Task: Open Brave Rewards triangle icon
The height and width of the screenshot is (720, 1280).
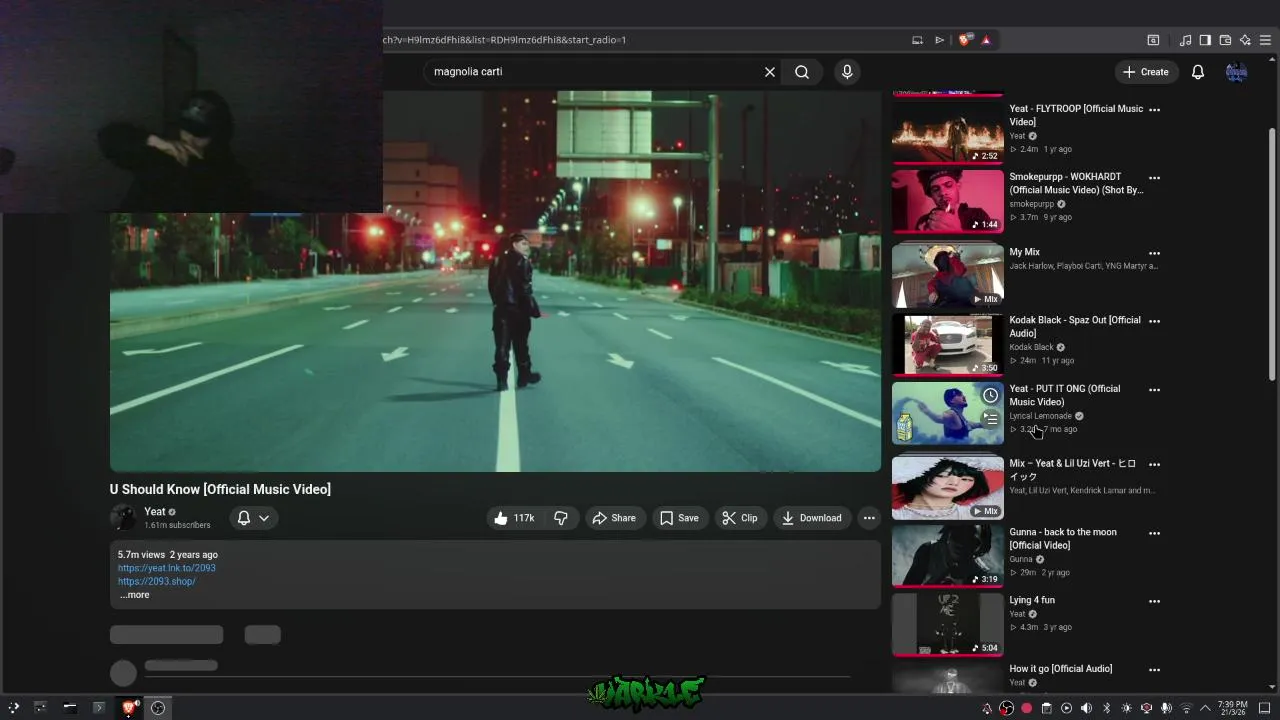Action: pos(986,40)
